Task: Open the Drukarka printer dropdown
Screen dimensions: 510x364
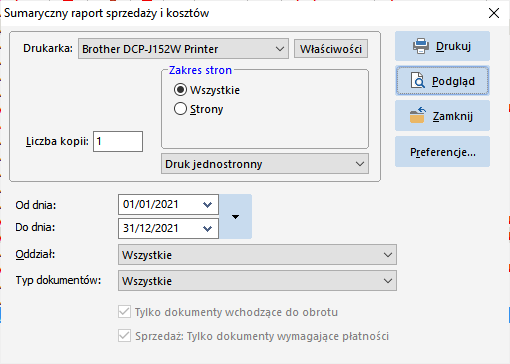Action: (x=183, y=49)
